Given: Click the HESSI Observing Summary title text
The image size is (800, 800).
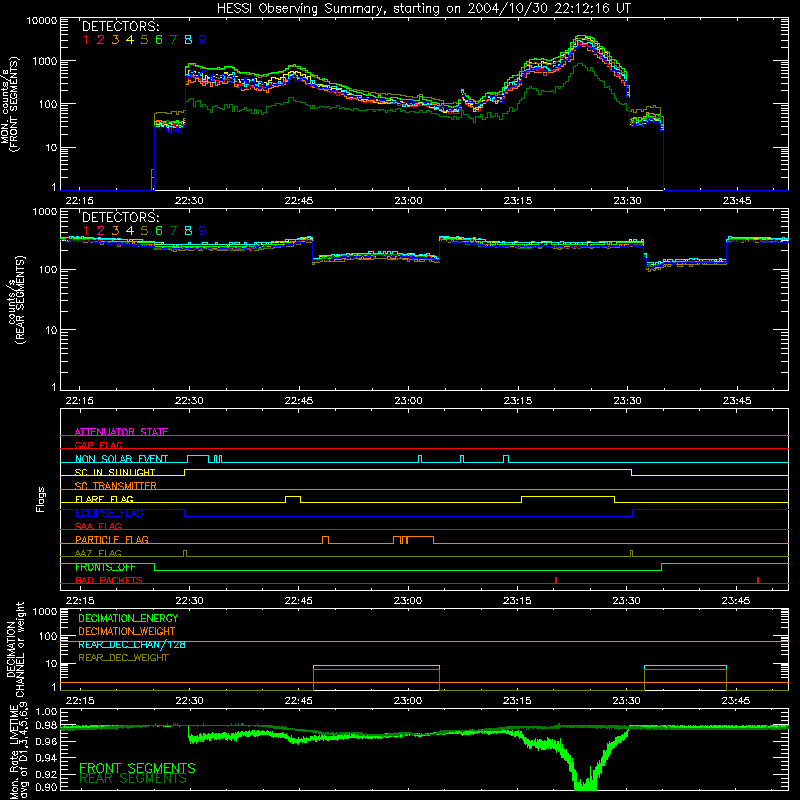Looking at the screenshot, I should tap(424, 8).
